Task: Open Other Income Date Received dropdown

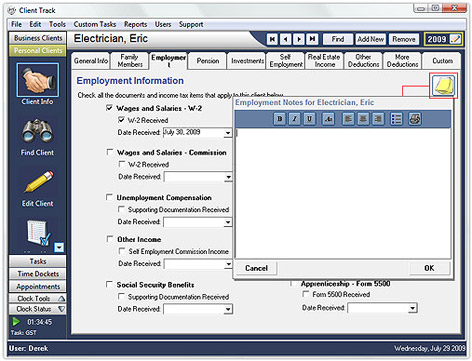Action: [x=228, y=264]
